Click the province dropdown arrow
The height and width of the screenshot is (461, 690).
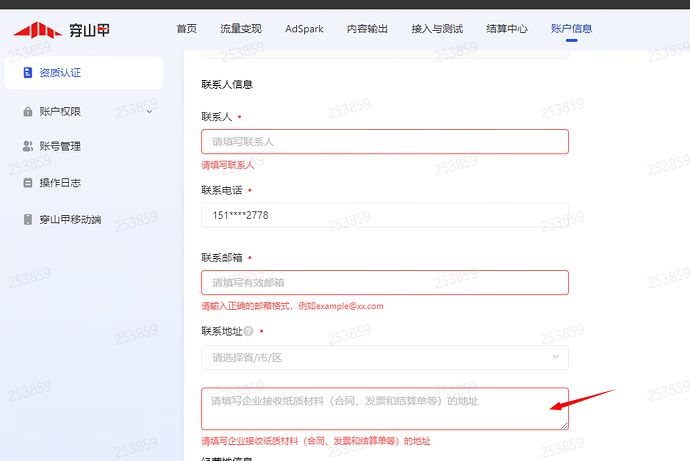[x=555, y=357]
